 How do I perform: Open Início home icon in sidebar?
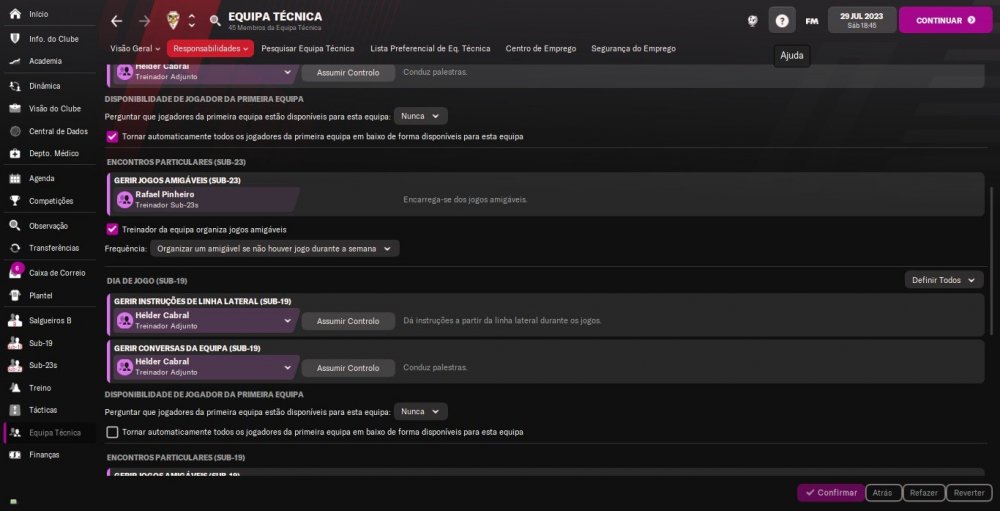[x=15, y=14]
